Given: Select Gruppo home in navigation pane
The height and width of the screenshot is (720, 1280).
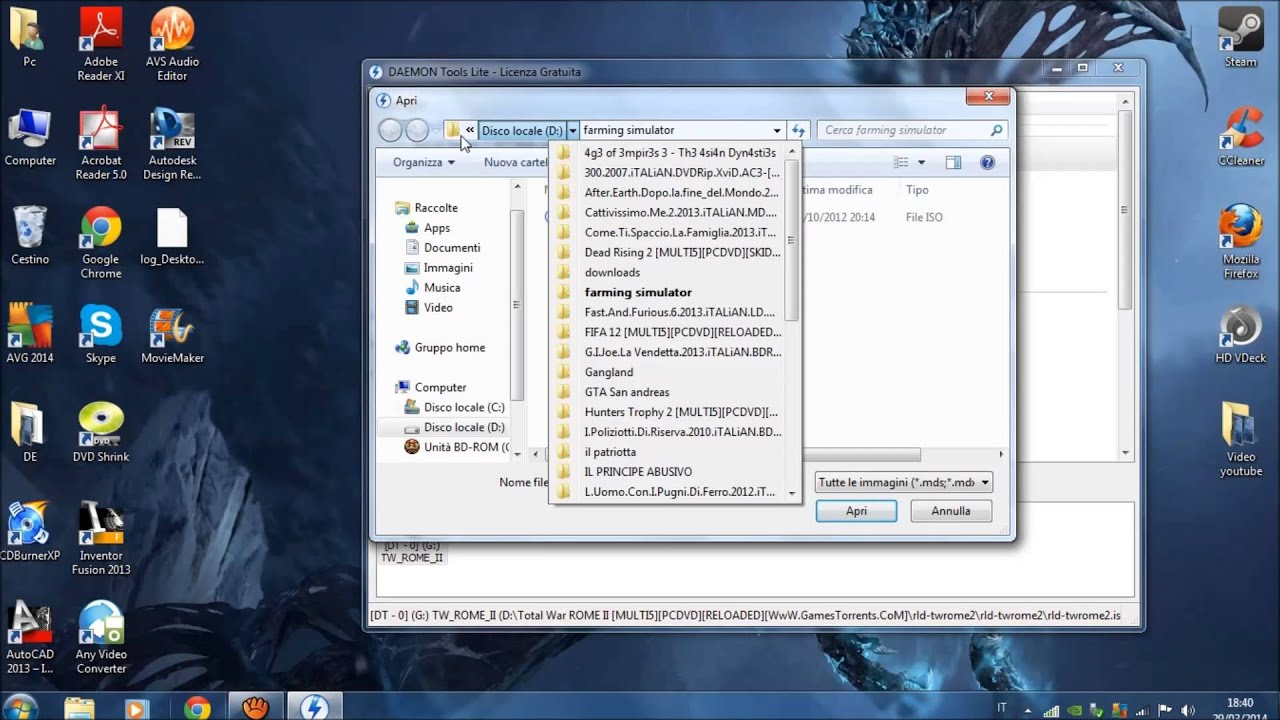Looking at the screenshot, I should coord(450,348).
